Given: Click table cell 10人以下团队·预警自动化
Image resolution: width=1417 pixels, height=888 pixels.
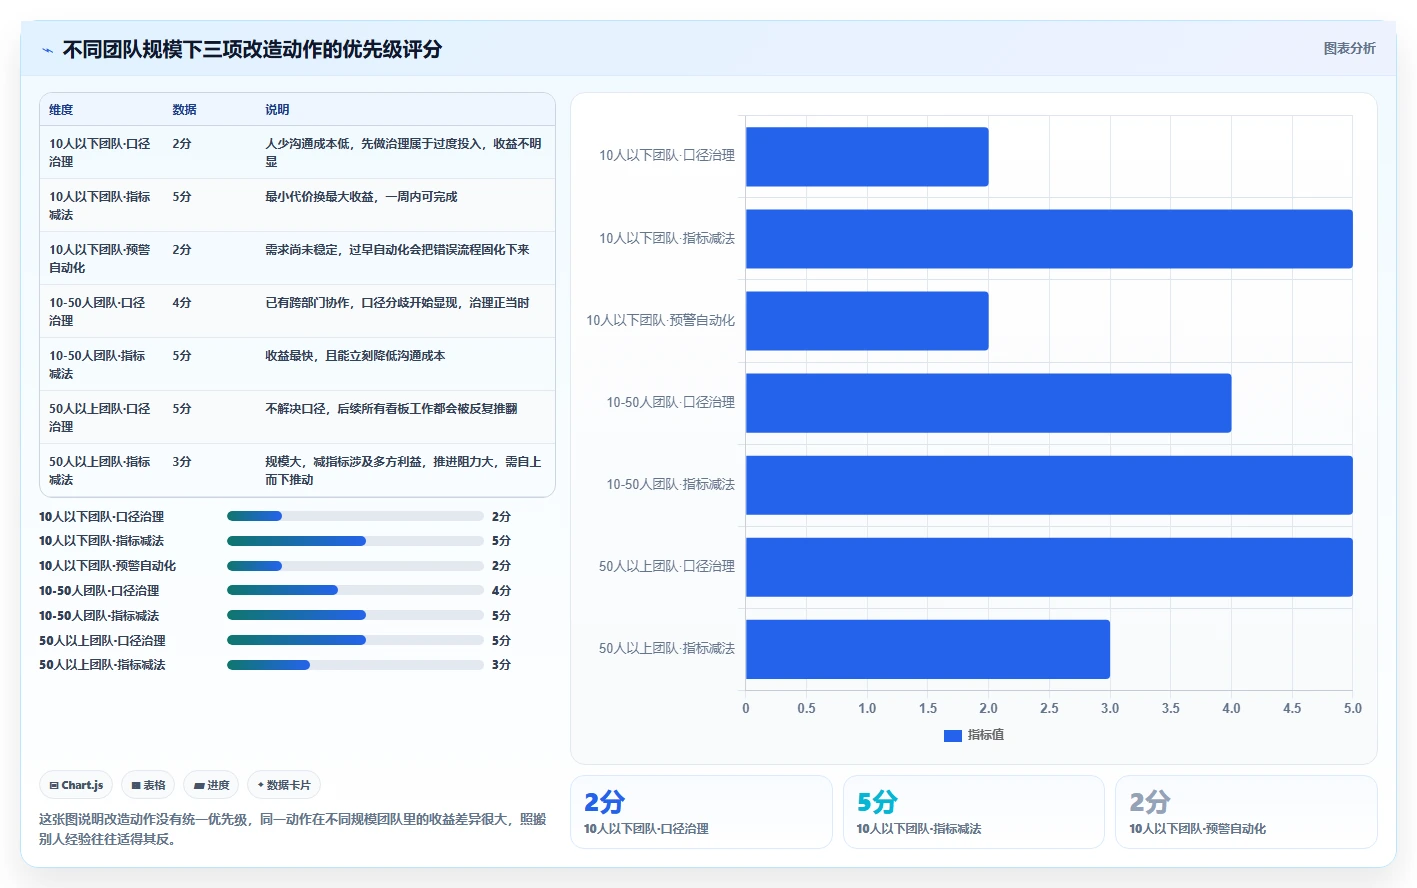Looking at the screenshot, I should click(100, 258).
